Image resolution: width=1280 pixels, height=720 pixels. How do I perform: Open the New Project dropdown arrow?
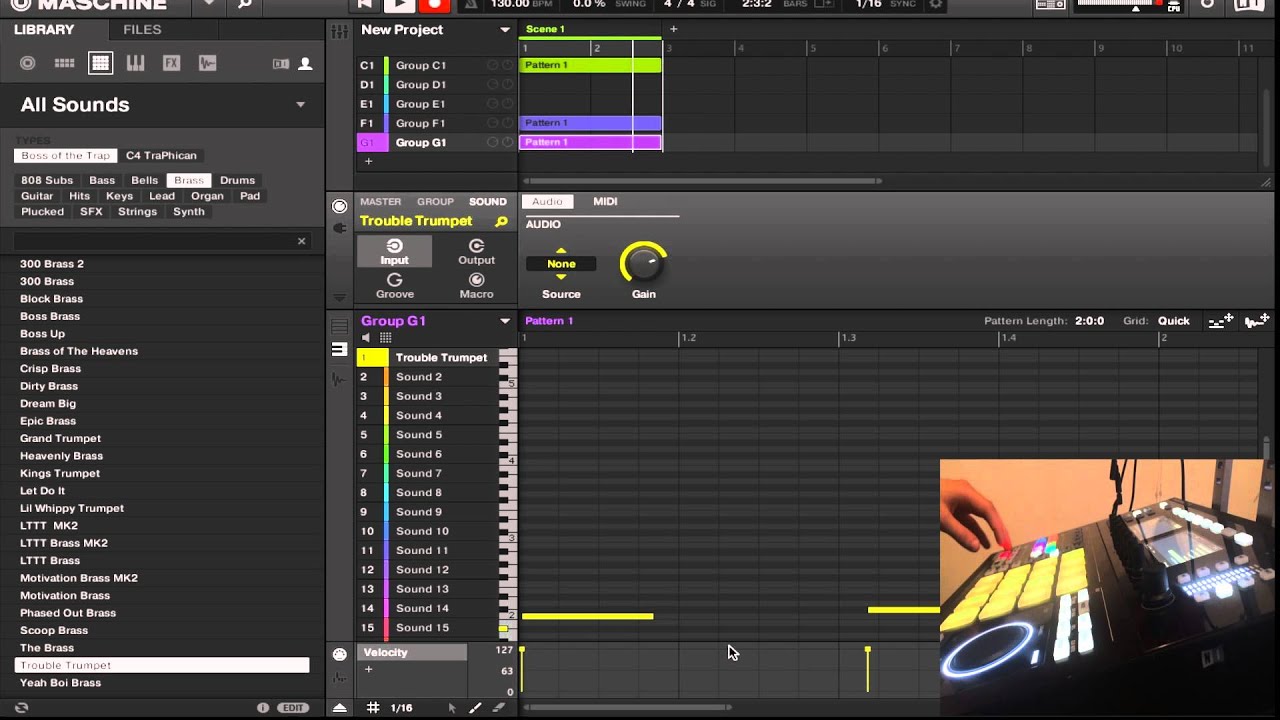tap(505, 30)
